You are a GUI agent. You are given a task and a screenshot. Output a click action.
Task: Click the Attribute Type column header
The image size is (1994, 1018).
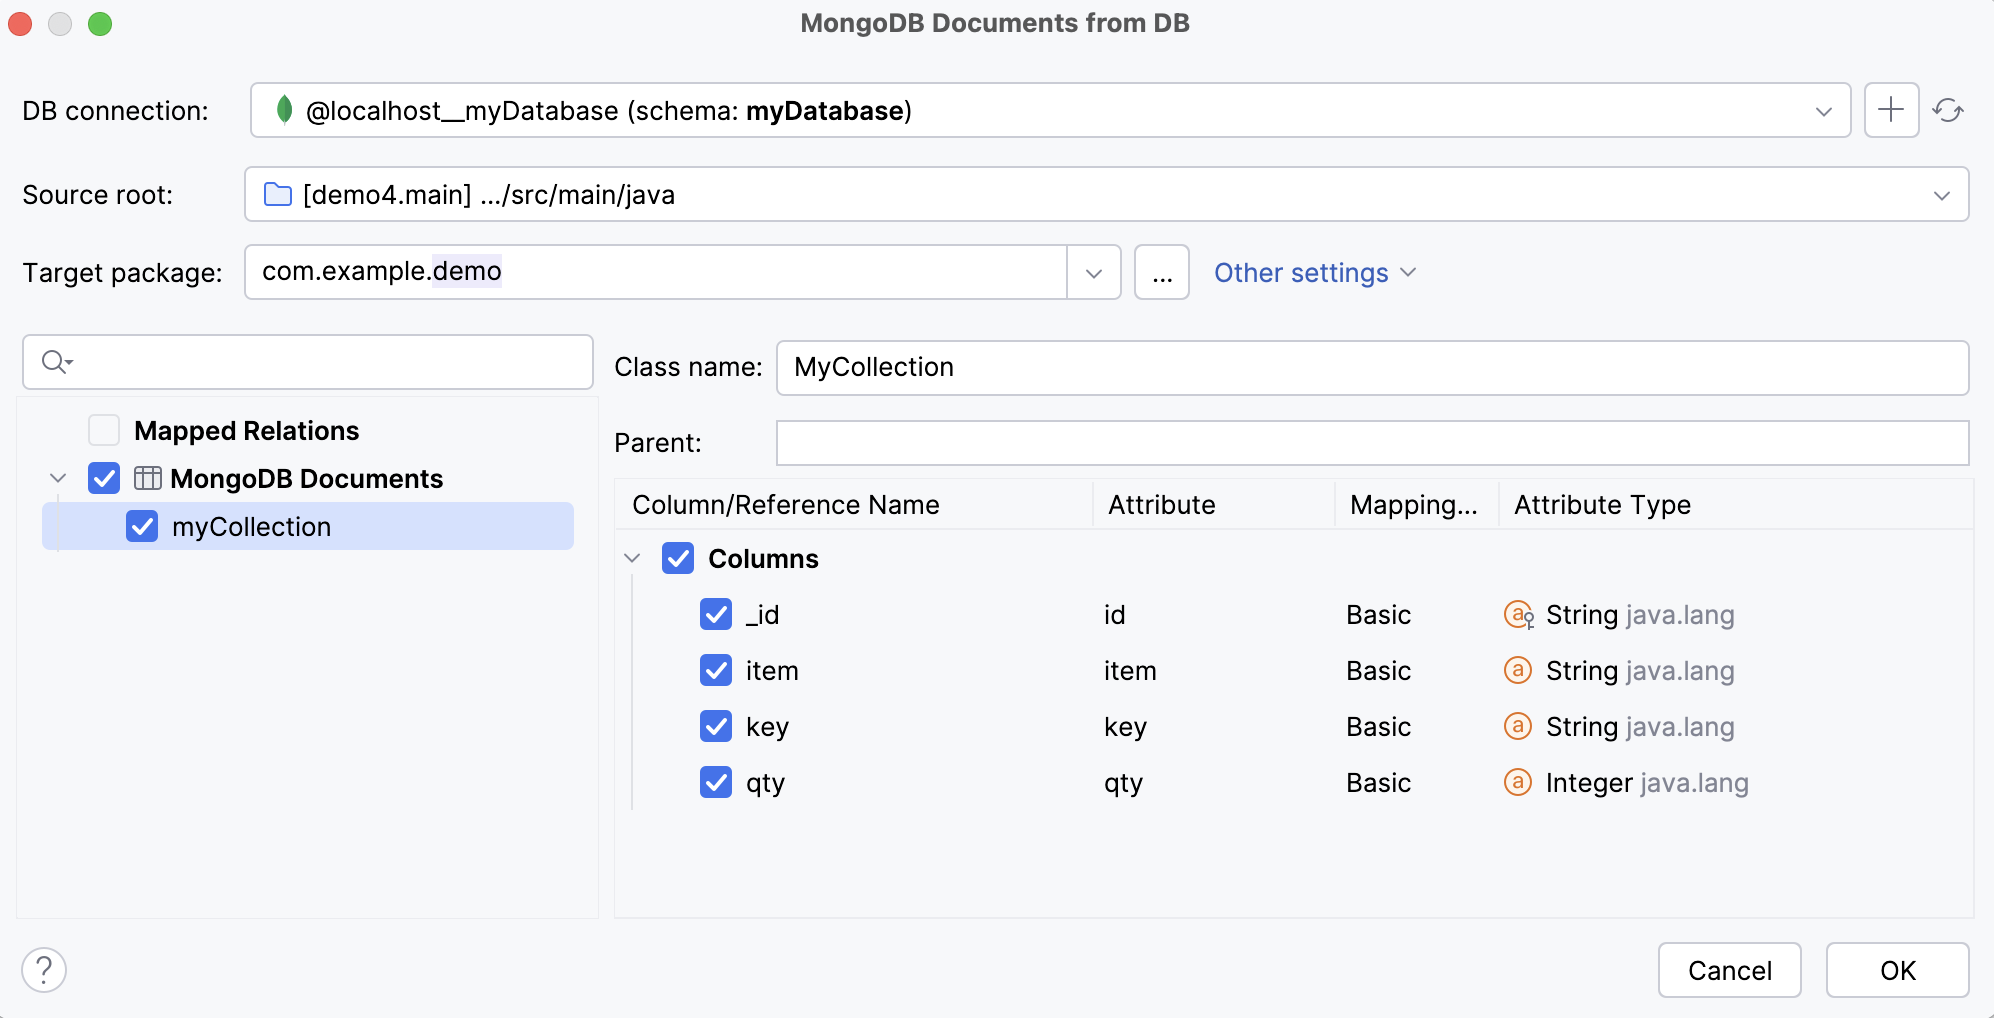pyautogui.click(x=1600, y=504)
